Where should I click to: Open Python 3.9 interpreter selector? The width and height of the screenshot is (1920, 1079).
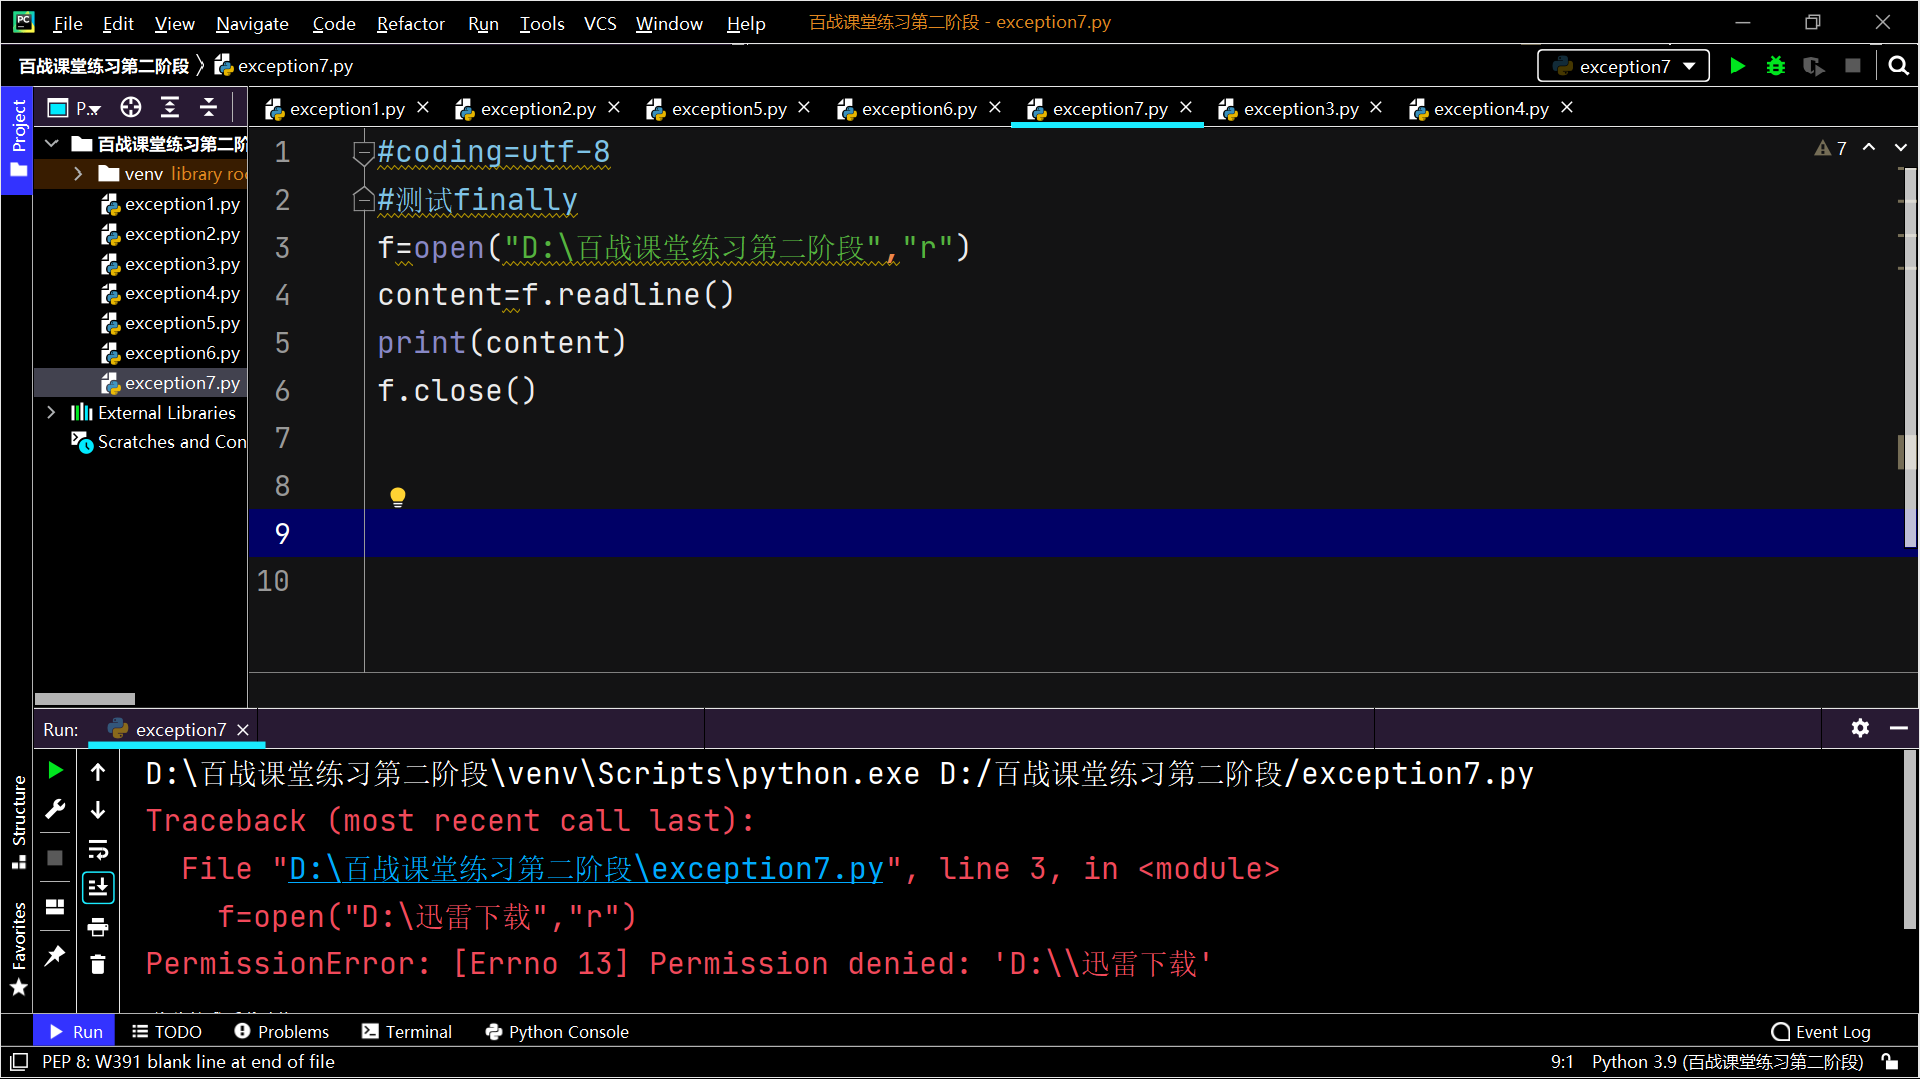(x=1727, y=1061)
